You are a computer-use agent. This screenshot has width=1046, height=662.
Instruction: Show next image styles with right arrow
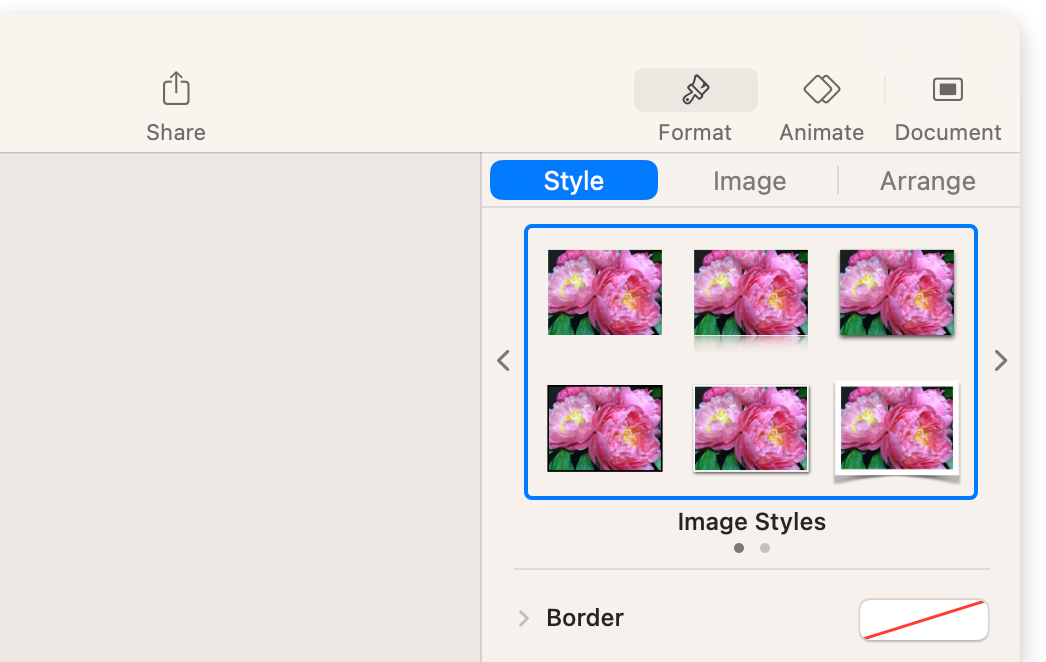coord(1000,361)
